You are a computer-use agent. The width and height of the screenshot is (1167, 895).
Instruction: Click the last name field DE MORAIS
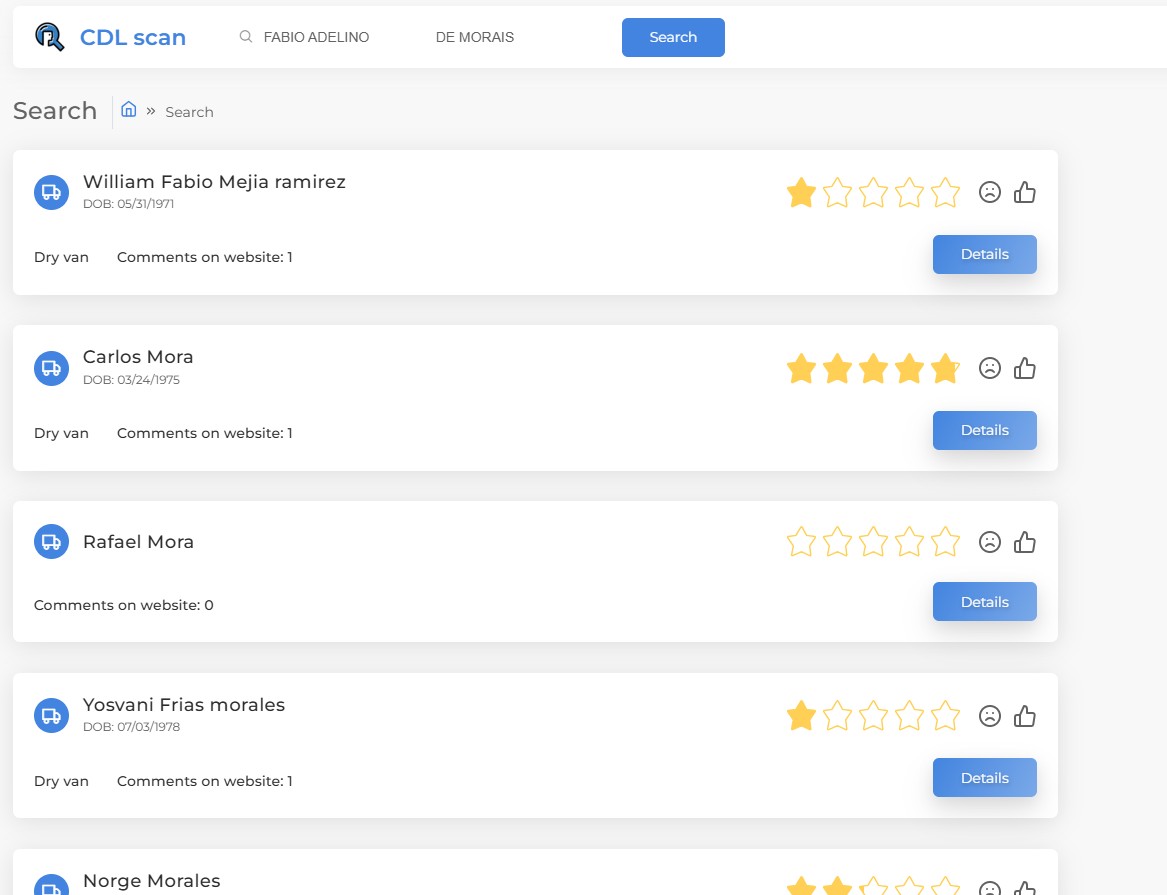[500, 37]
